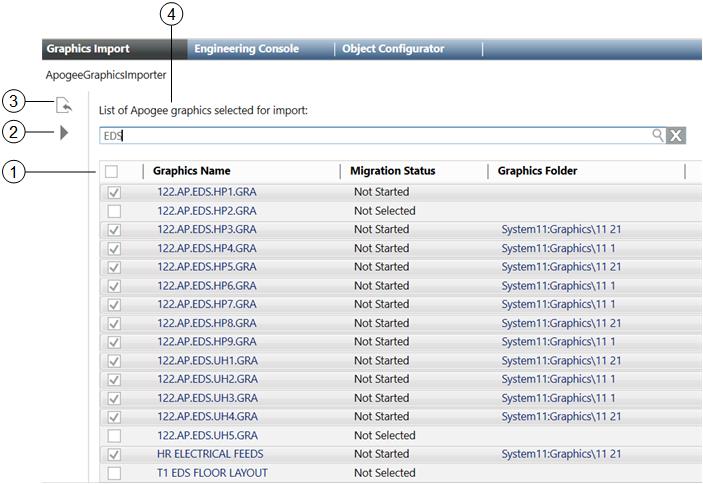The width and height of the screenshot is (703, 484).
Task: Clear the EDS search filter with X
Action: [x=676, y=136]
